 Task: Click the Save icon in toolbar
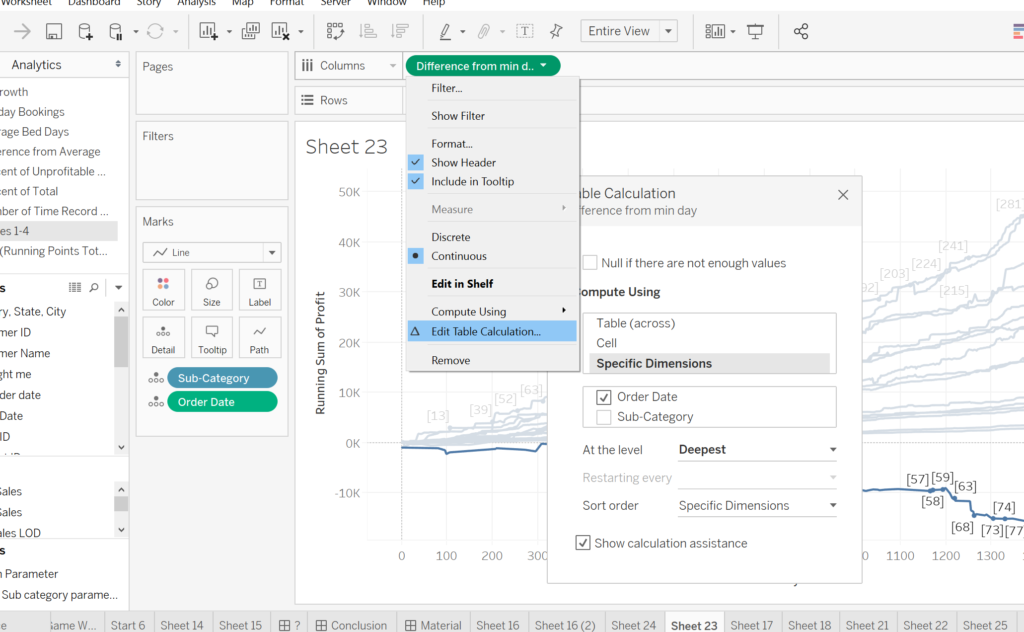click(54, 31)
